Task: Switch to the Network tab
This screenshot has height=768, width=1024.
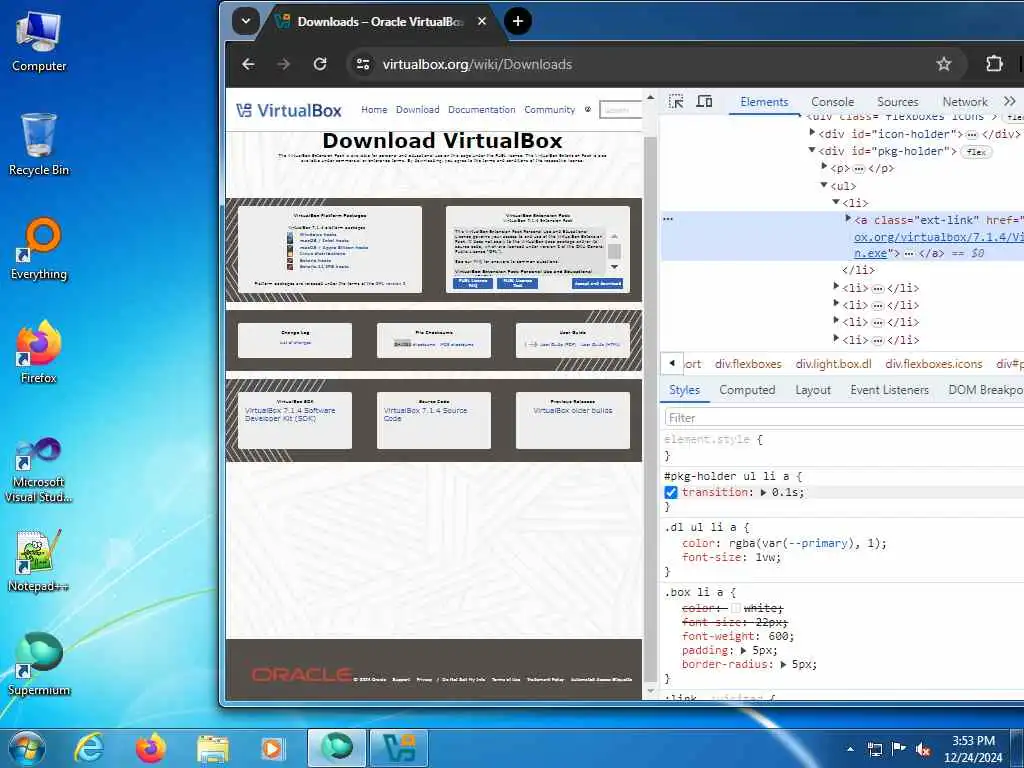Action: tap(965, 102)
